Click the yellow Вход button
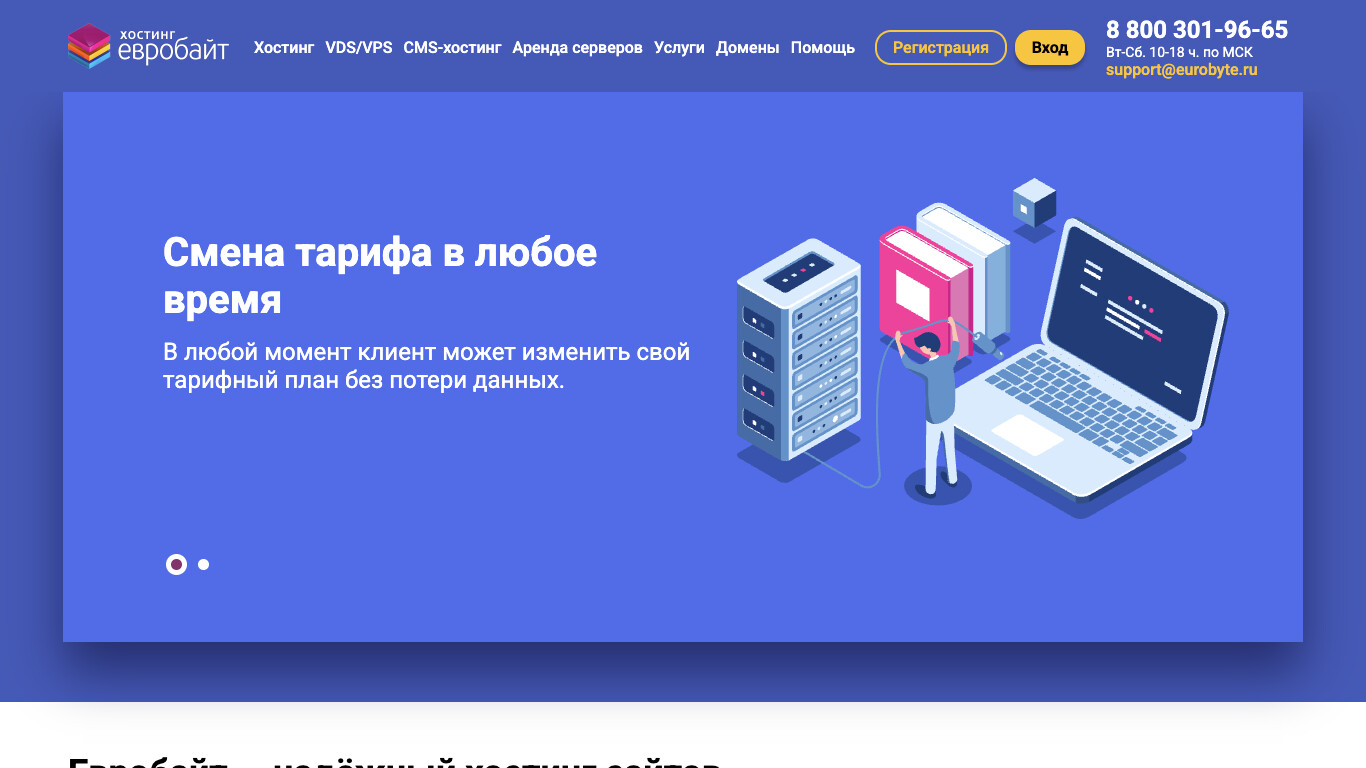Screen dimensions: 1366x768 click(1049, 47)
